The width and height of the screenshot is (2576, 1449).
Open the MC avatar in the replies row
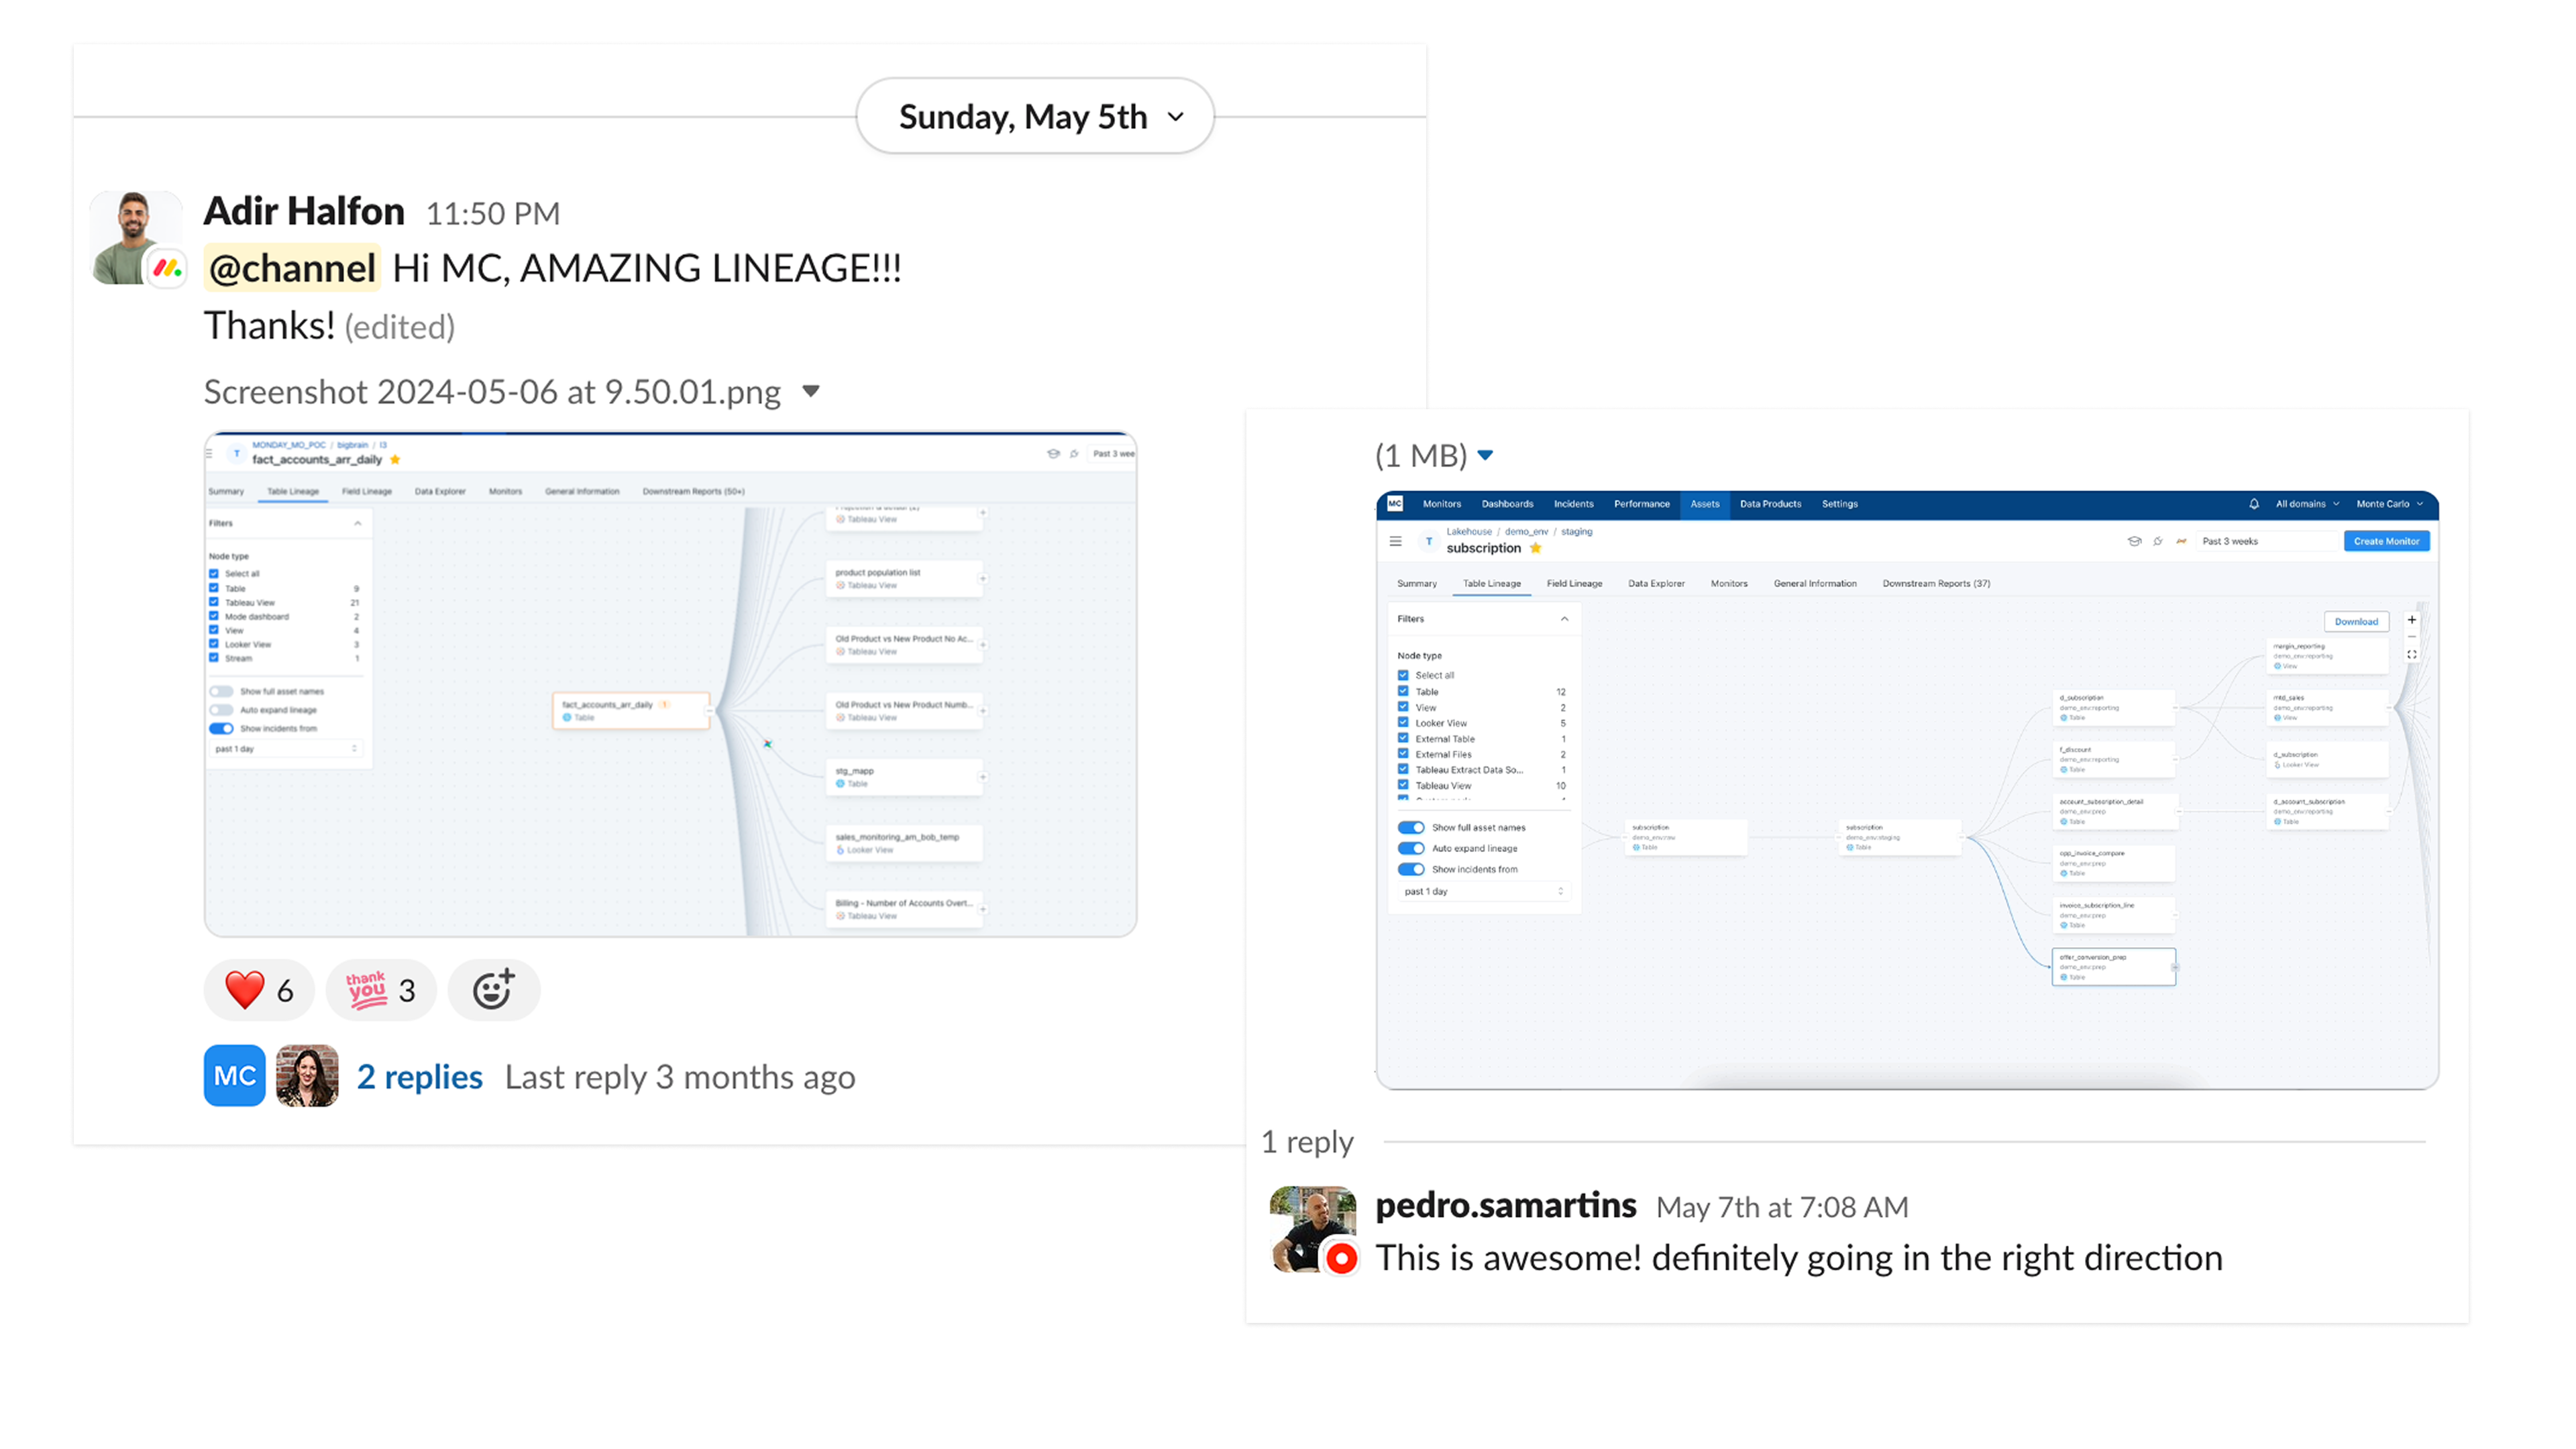click(x=235, y=1076)
